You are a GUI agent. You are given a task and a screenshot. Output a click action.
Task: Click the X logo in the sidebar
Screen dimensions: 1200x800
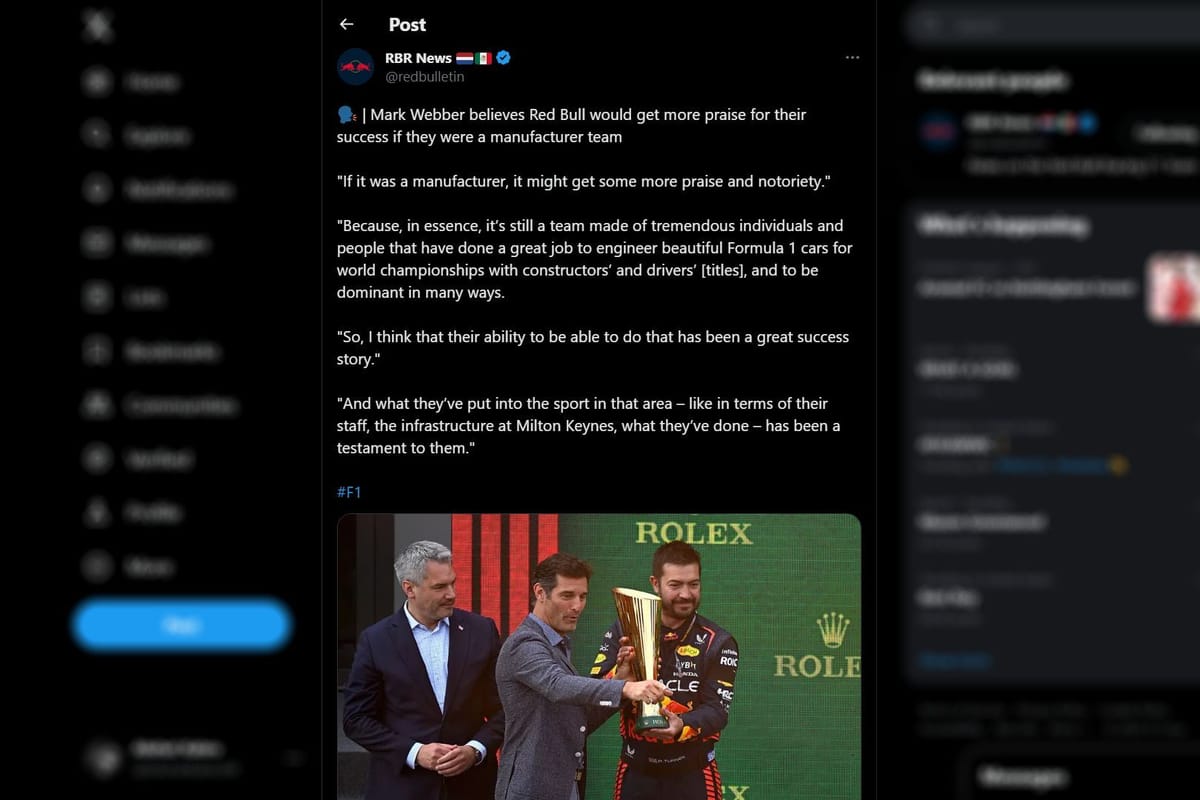pos(98,28)
